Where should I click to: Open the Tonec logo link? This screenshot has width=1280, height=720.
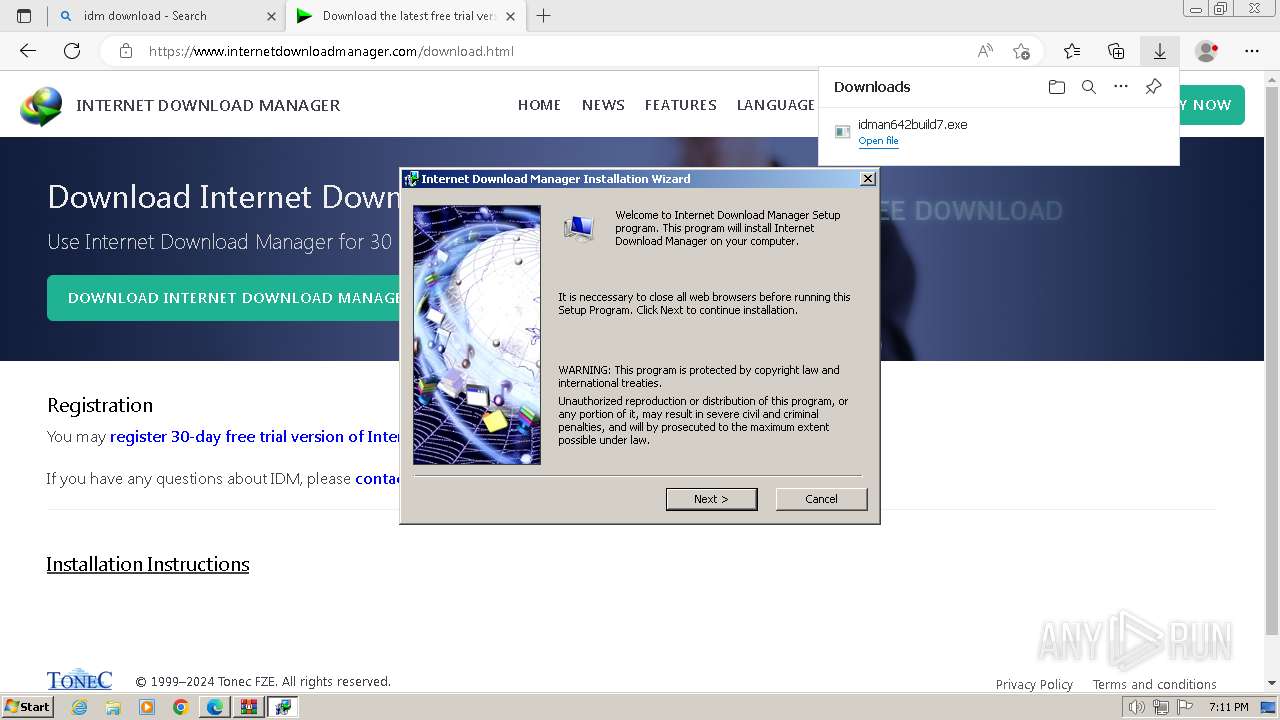tap(79, 680)
